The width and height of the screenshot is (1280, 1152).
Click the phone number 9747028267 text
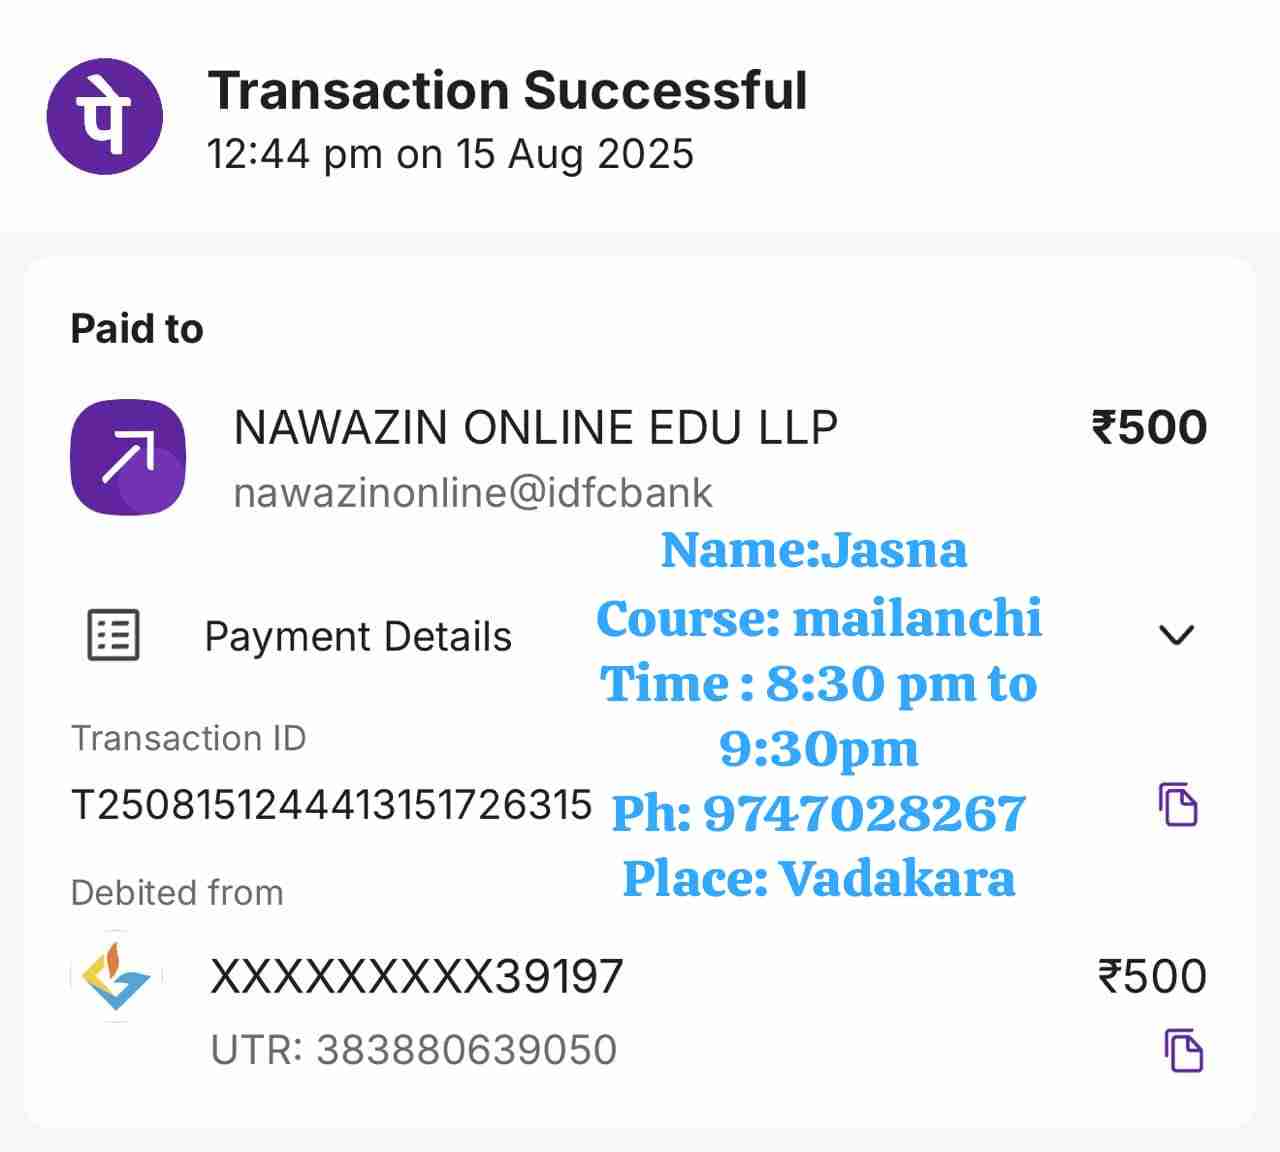point(864,813)
